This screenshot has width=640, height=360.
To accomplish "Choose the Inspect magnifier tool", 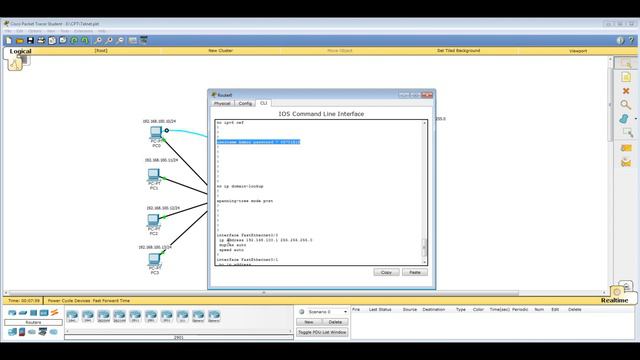I will [x=625, y=105].
